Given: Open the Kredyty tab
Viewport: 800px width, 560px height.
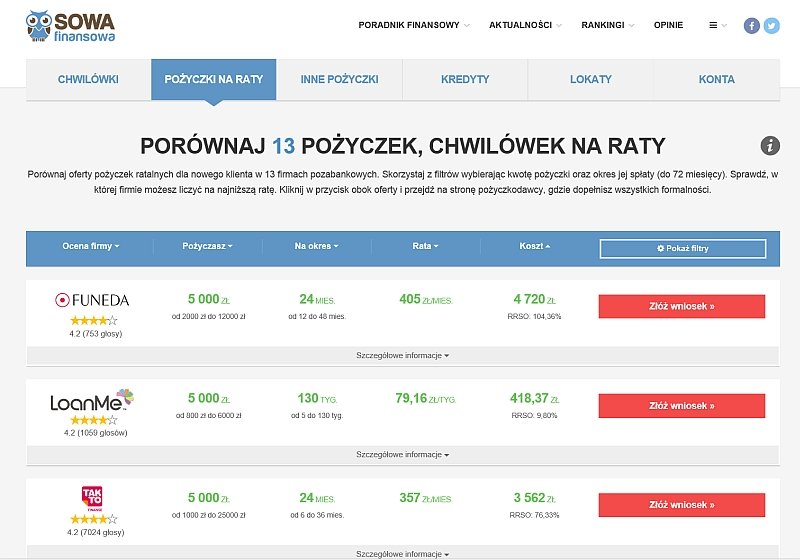Looking at the screenshot, I should pos(465,80).
